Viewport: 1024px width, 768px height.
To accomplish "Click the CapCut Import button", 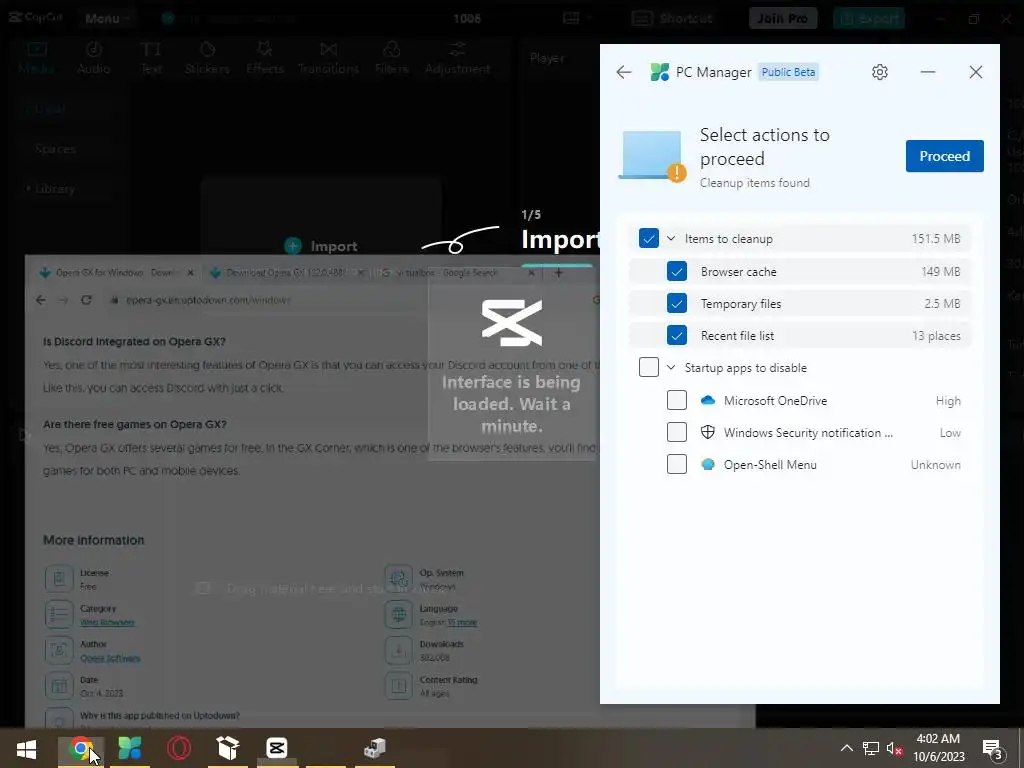I will click(x=321, y=246).
